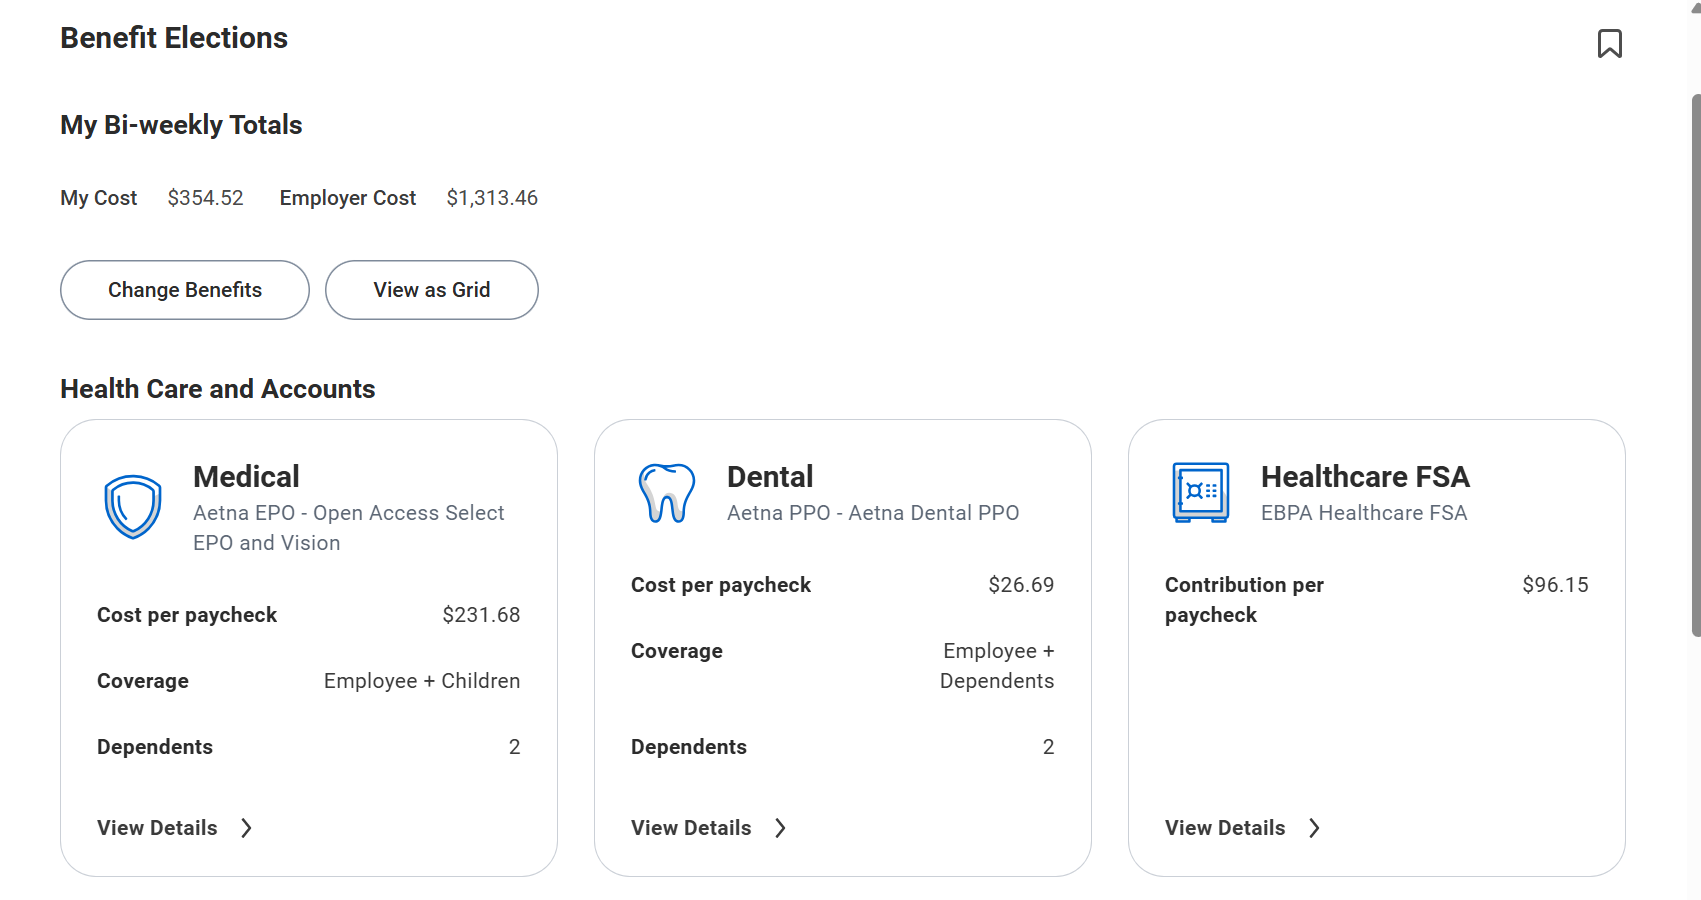Click the Benefit Elections page title
The height and width of the screenshot is (900, 1701).
pos(174,38)
